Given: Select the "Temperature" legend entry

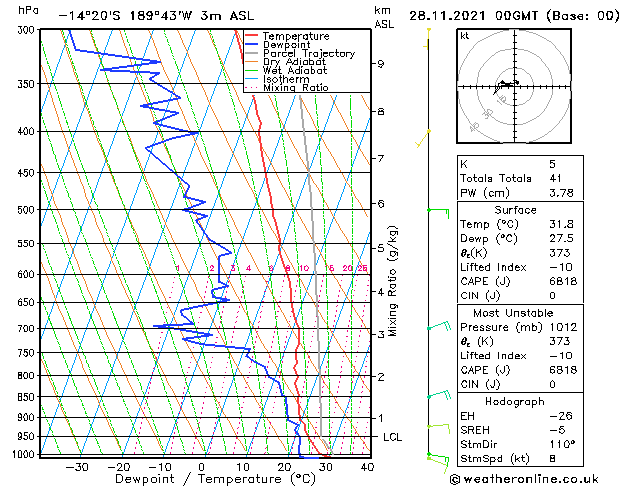Looking at the screenshot, I should click(x=296, y=36).
